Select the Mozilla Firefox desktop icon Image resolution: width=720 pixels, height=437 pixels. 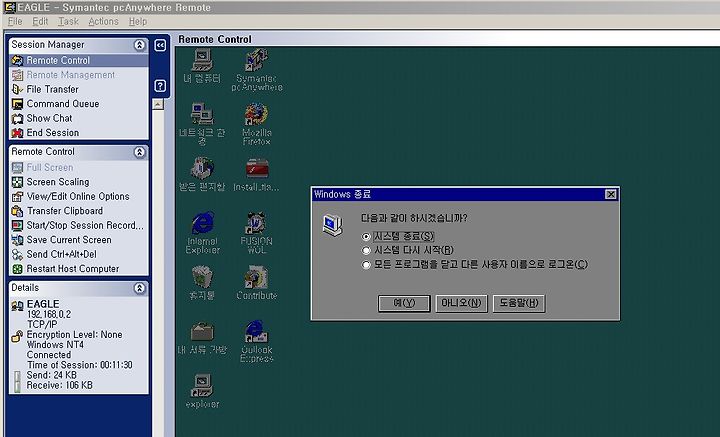click(x=257, y=124)
